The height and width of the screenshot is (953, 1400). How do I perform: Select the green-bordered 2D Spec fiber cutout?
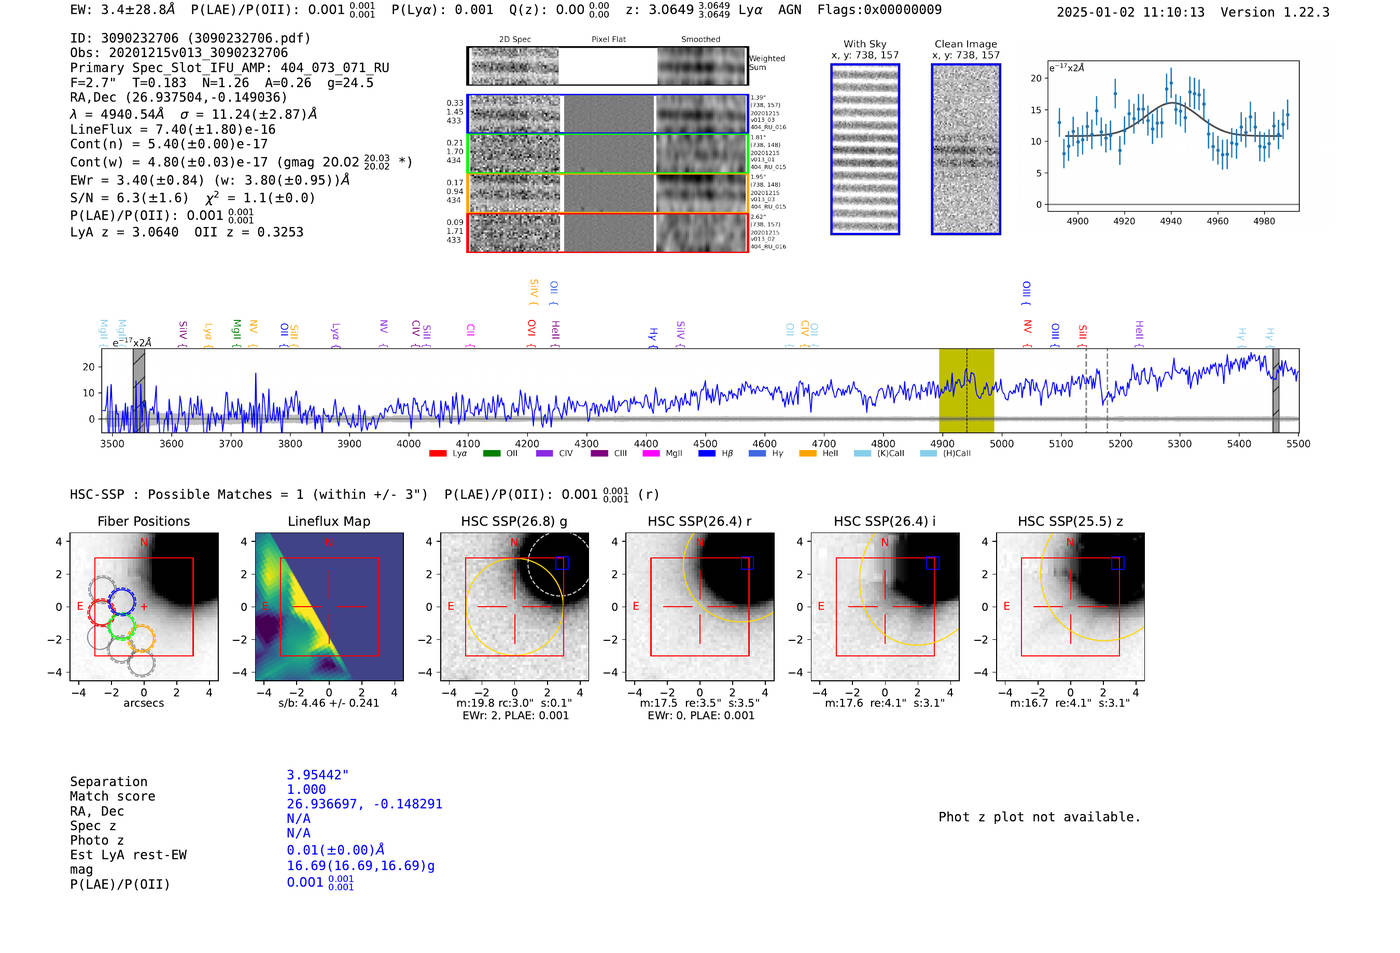pyautogui.click(x=515, y=154)
